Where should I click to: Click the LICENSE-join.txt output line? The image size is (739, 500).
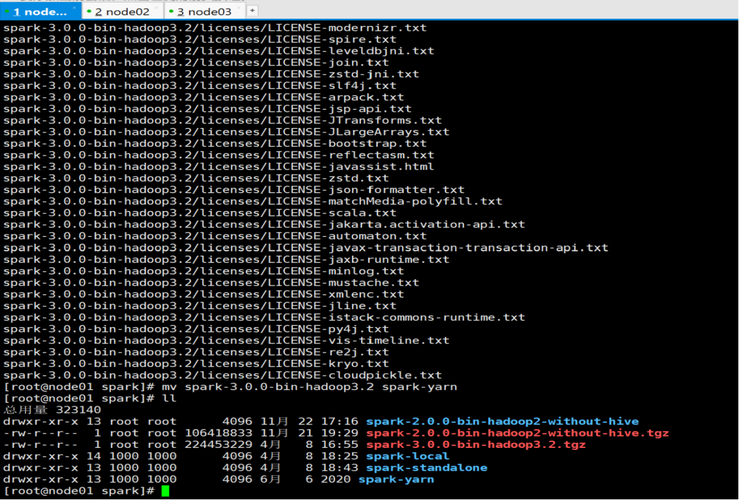coord(196,63)
